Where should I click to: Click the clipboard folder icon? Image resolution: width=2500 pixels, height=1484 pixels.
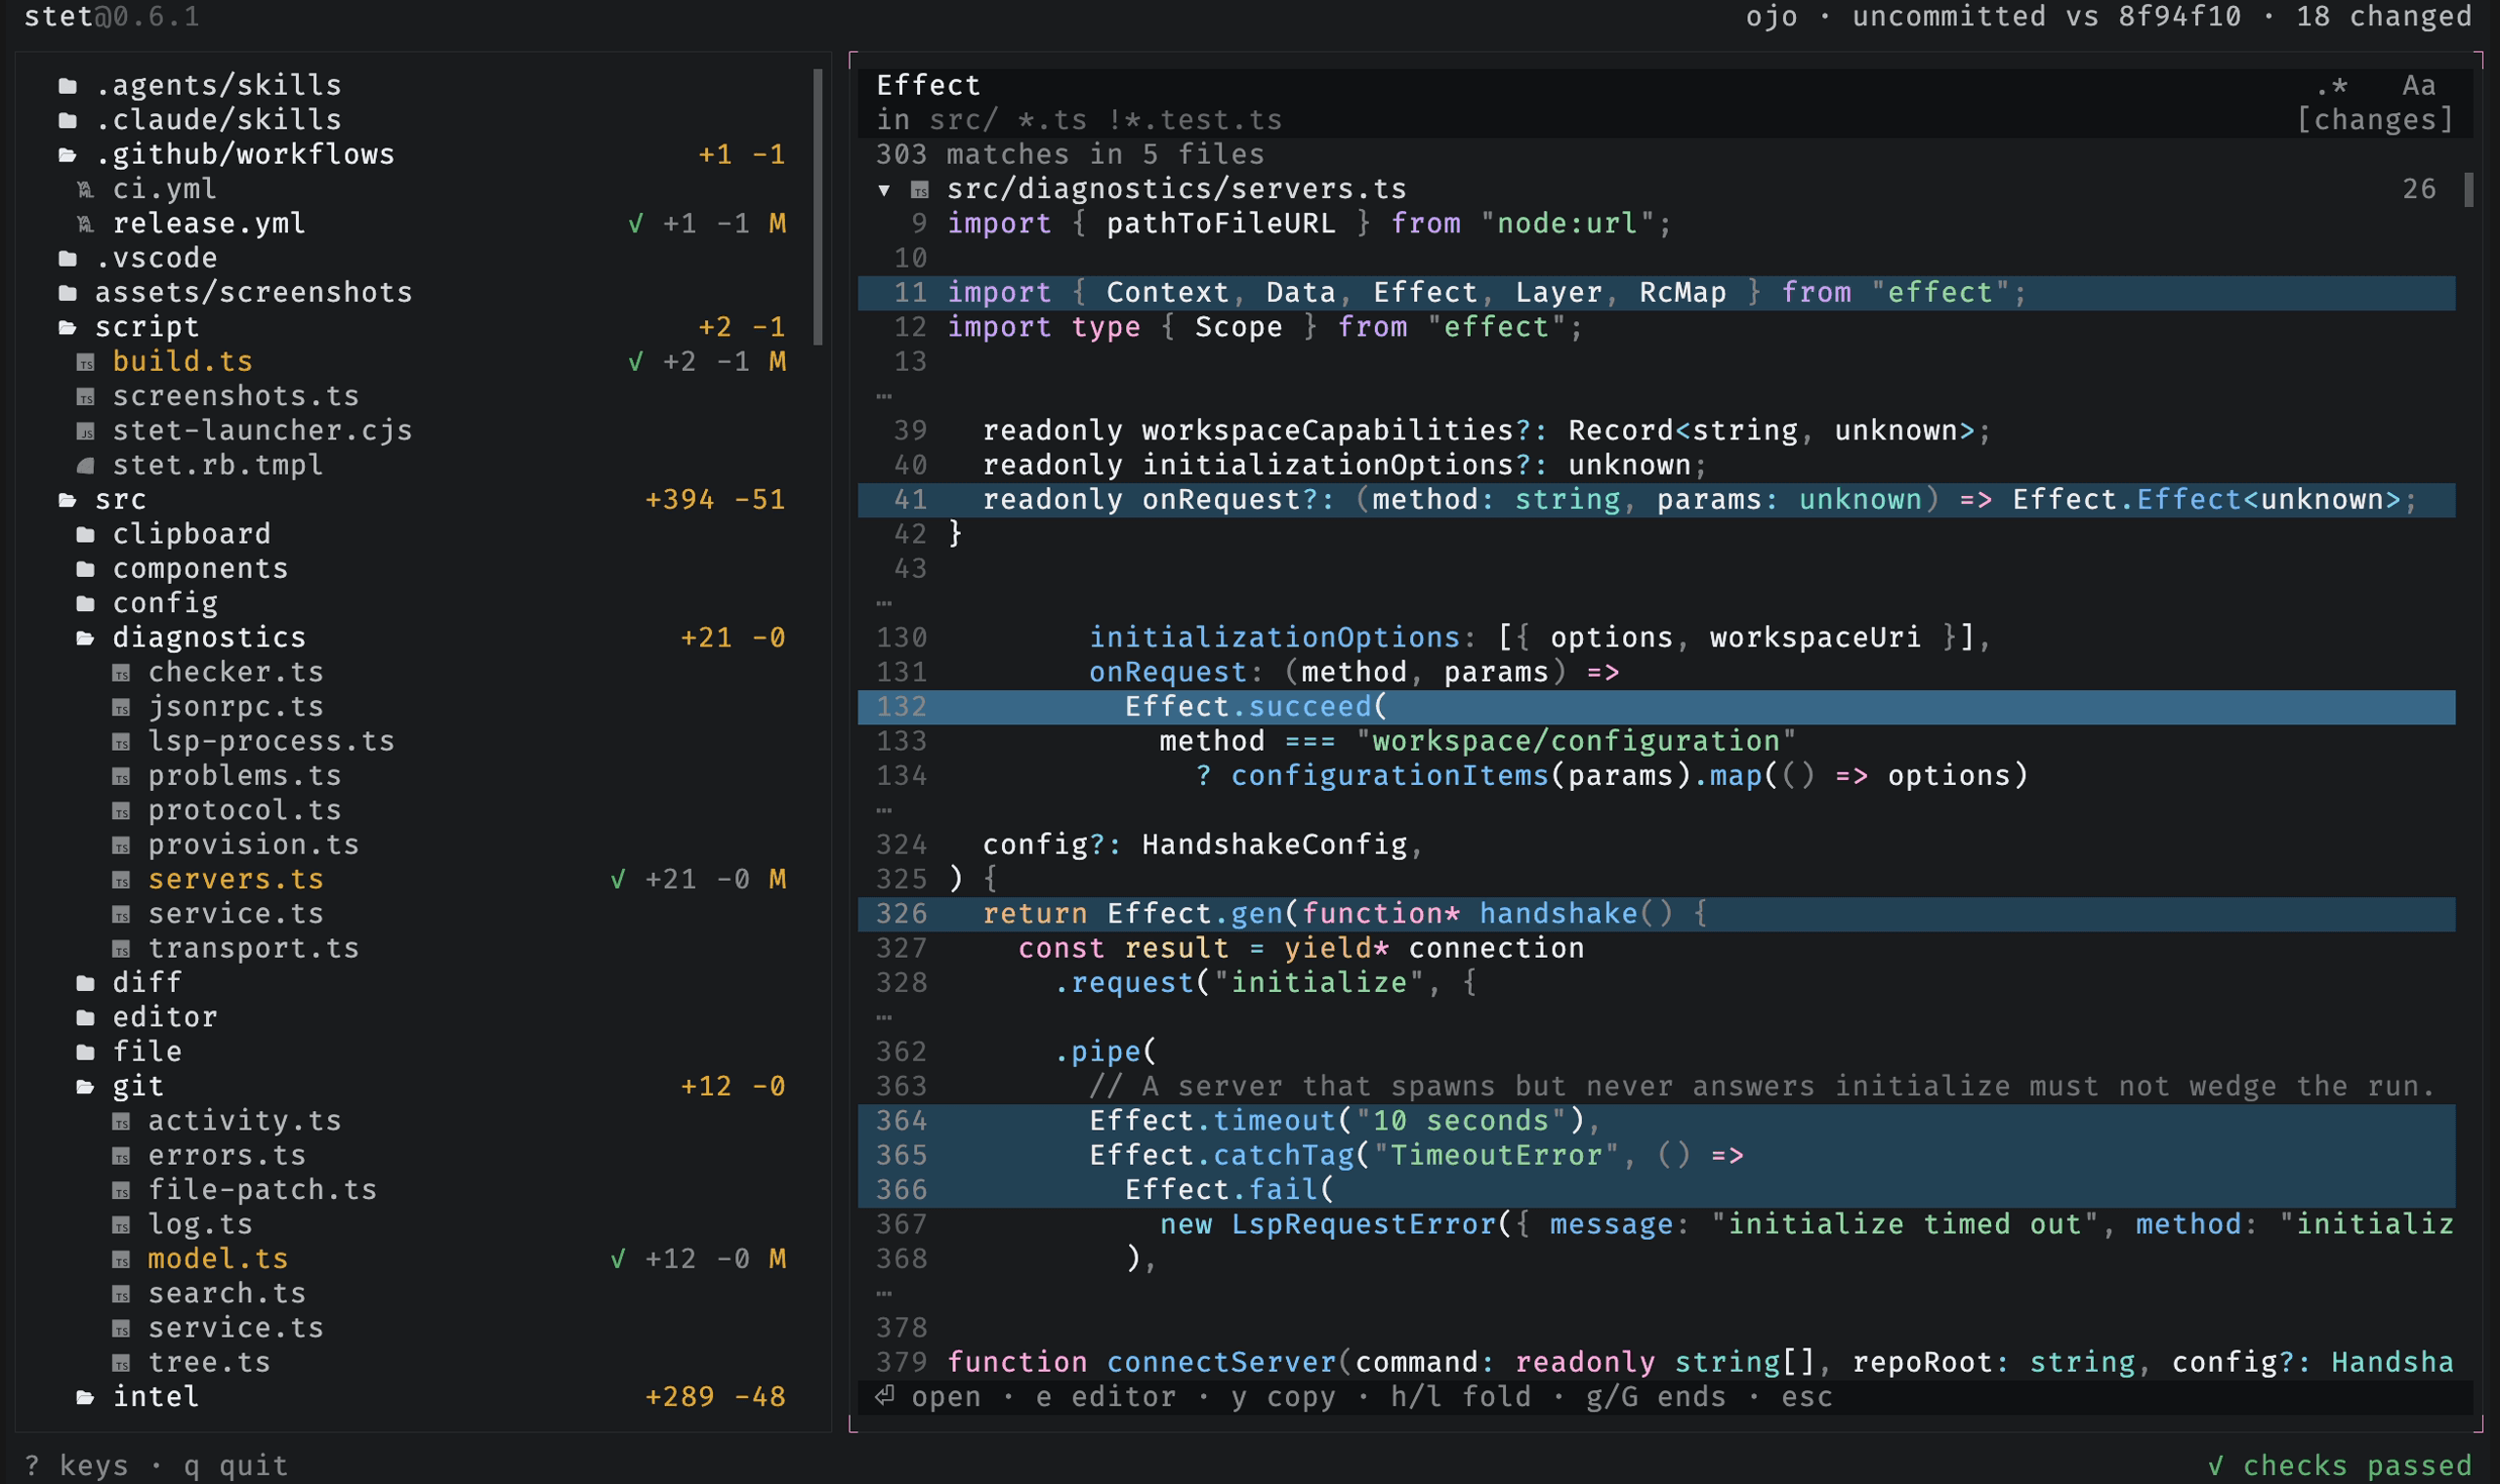(x=86, y=535)
